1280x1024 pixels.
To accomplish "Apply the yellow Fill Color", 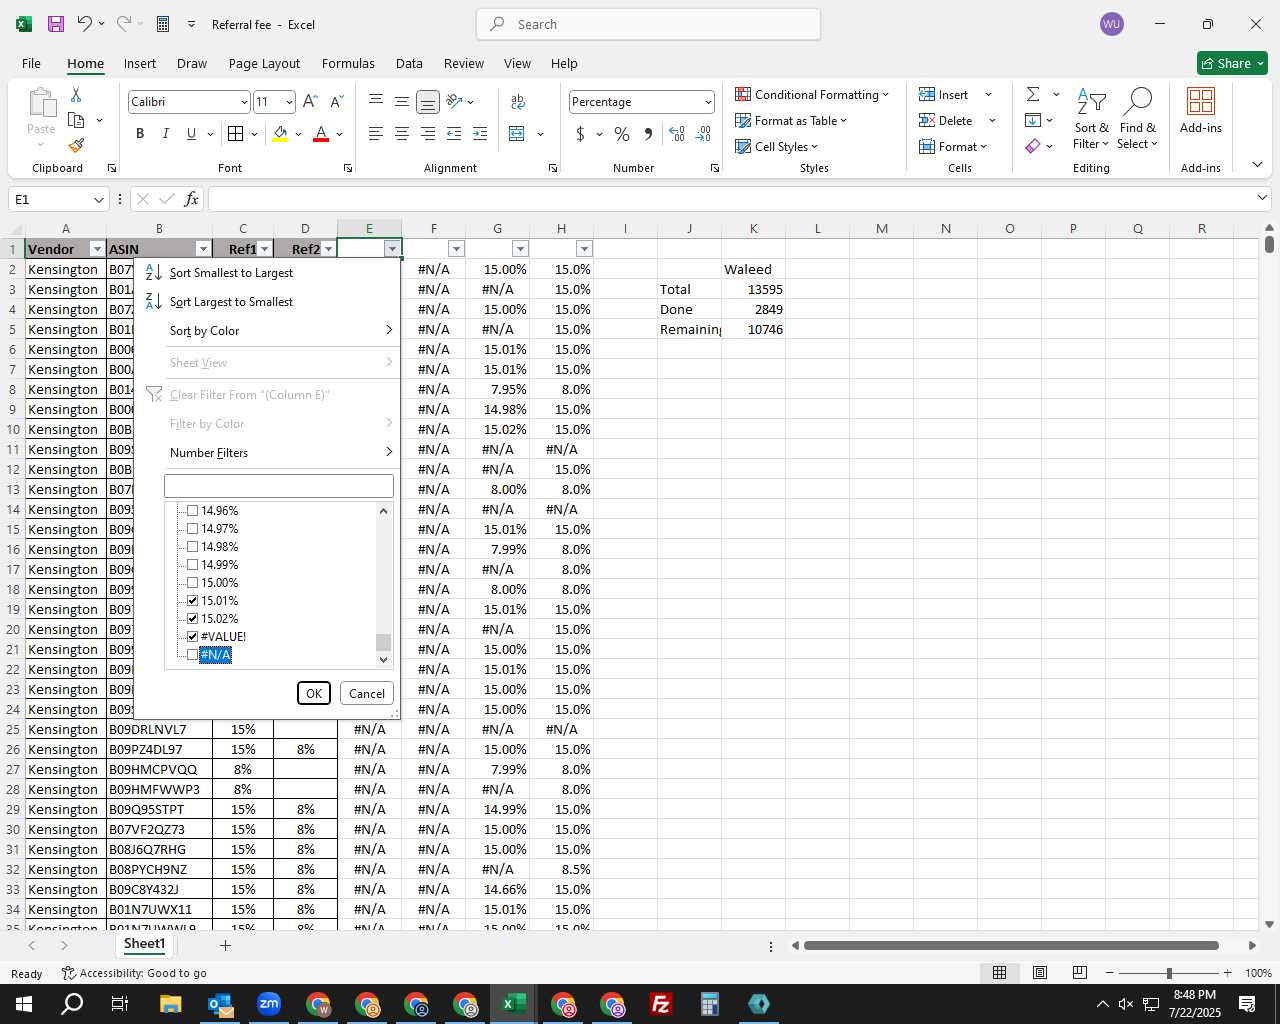I will click(281, 134).
